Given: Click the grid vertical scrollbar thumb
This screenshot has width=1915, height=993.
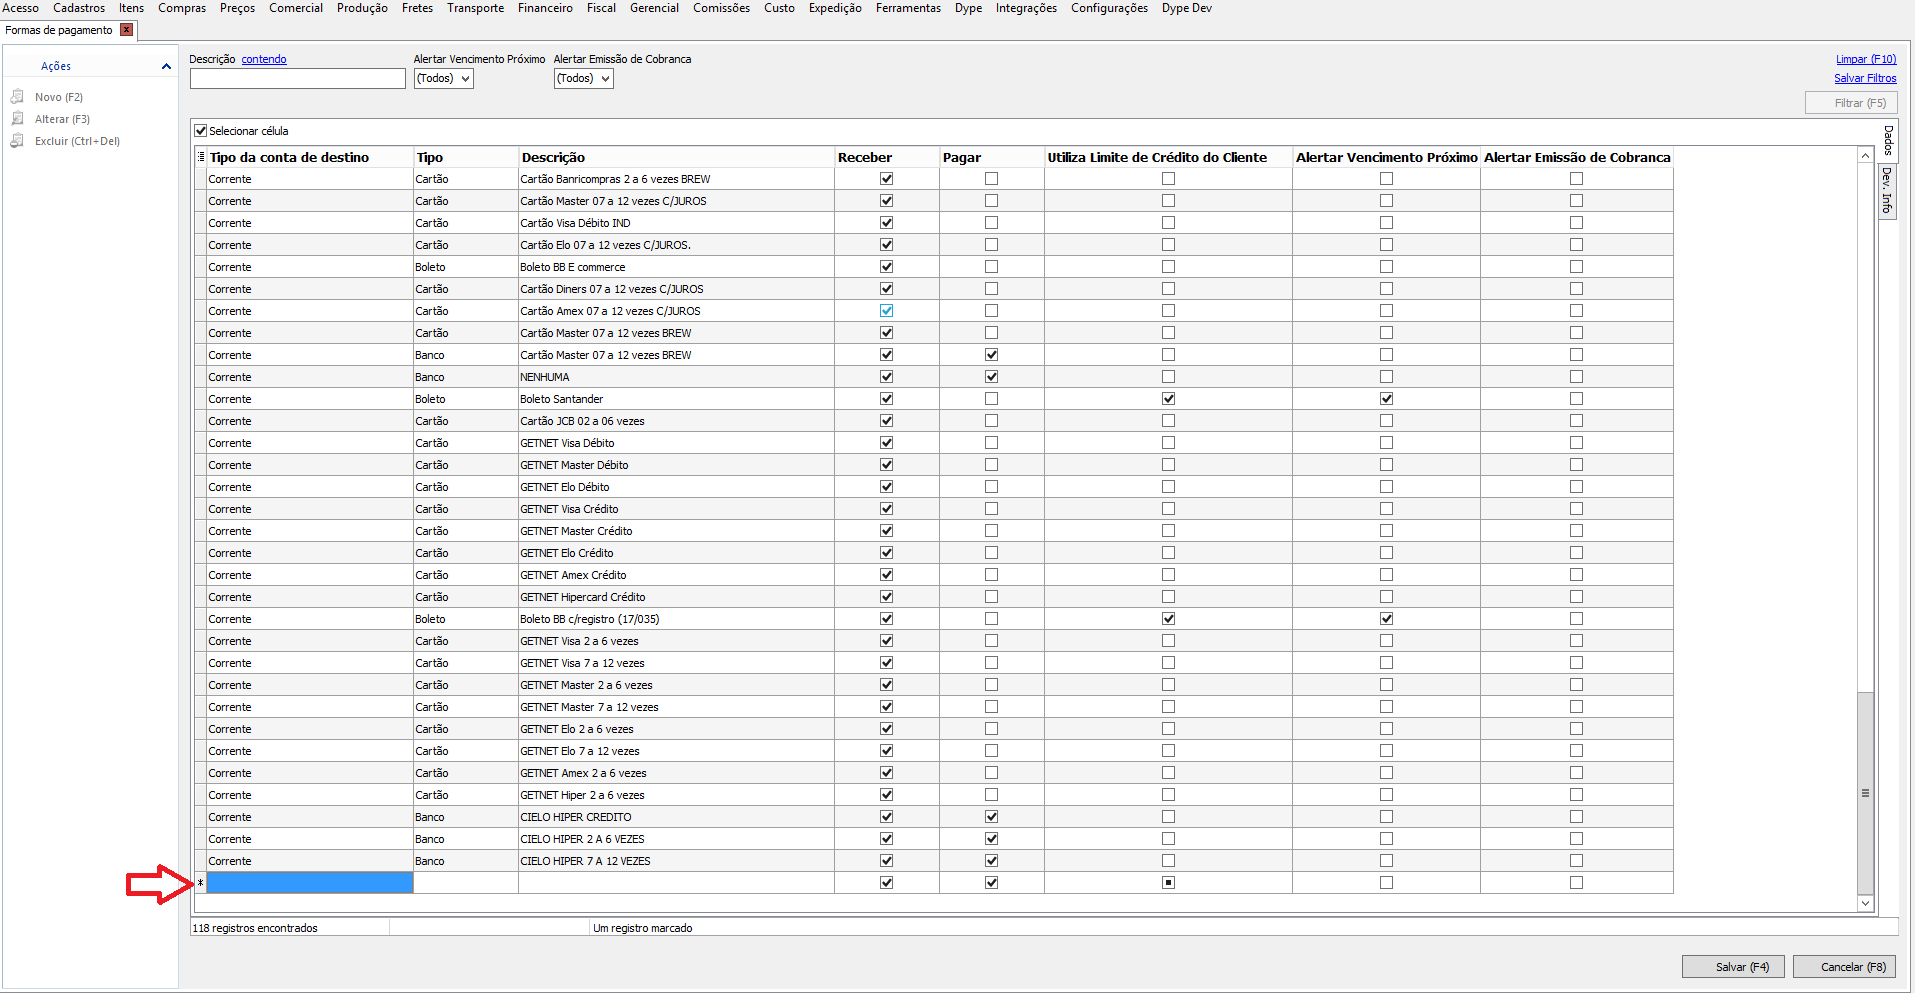Looking at the screenshot, I should coord(1865,792).
